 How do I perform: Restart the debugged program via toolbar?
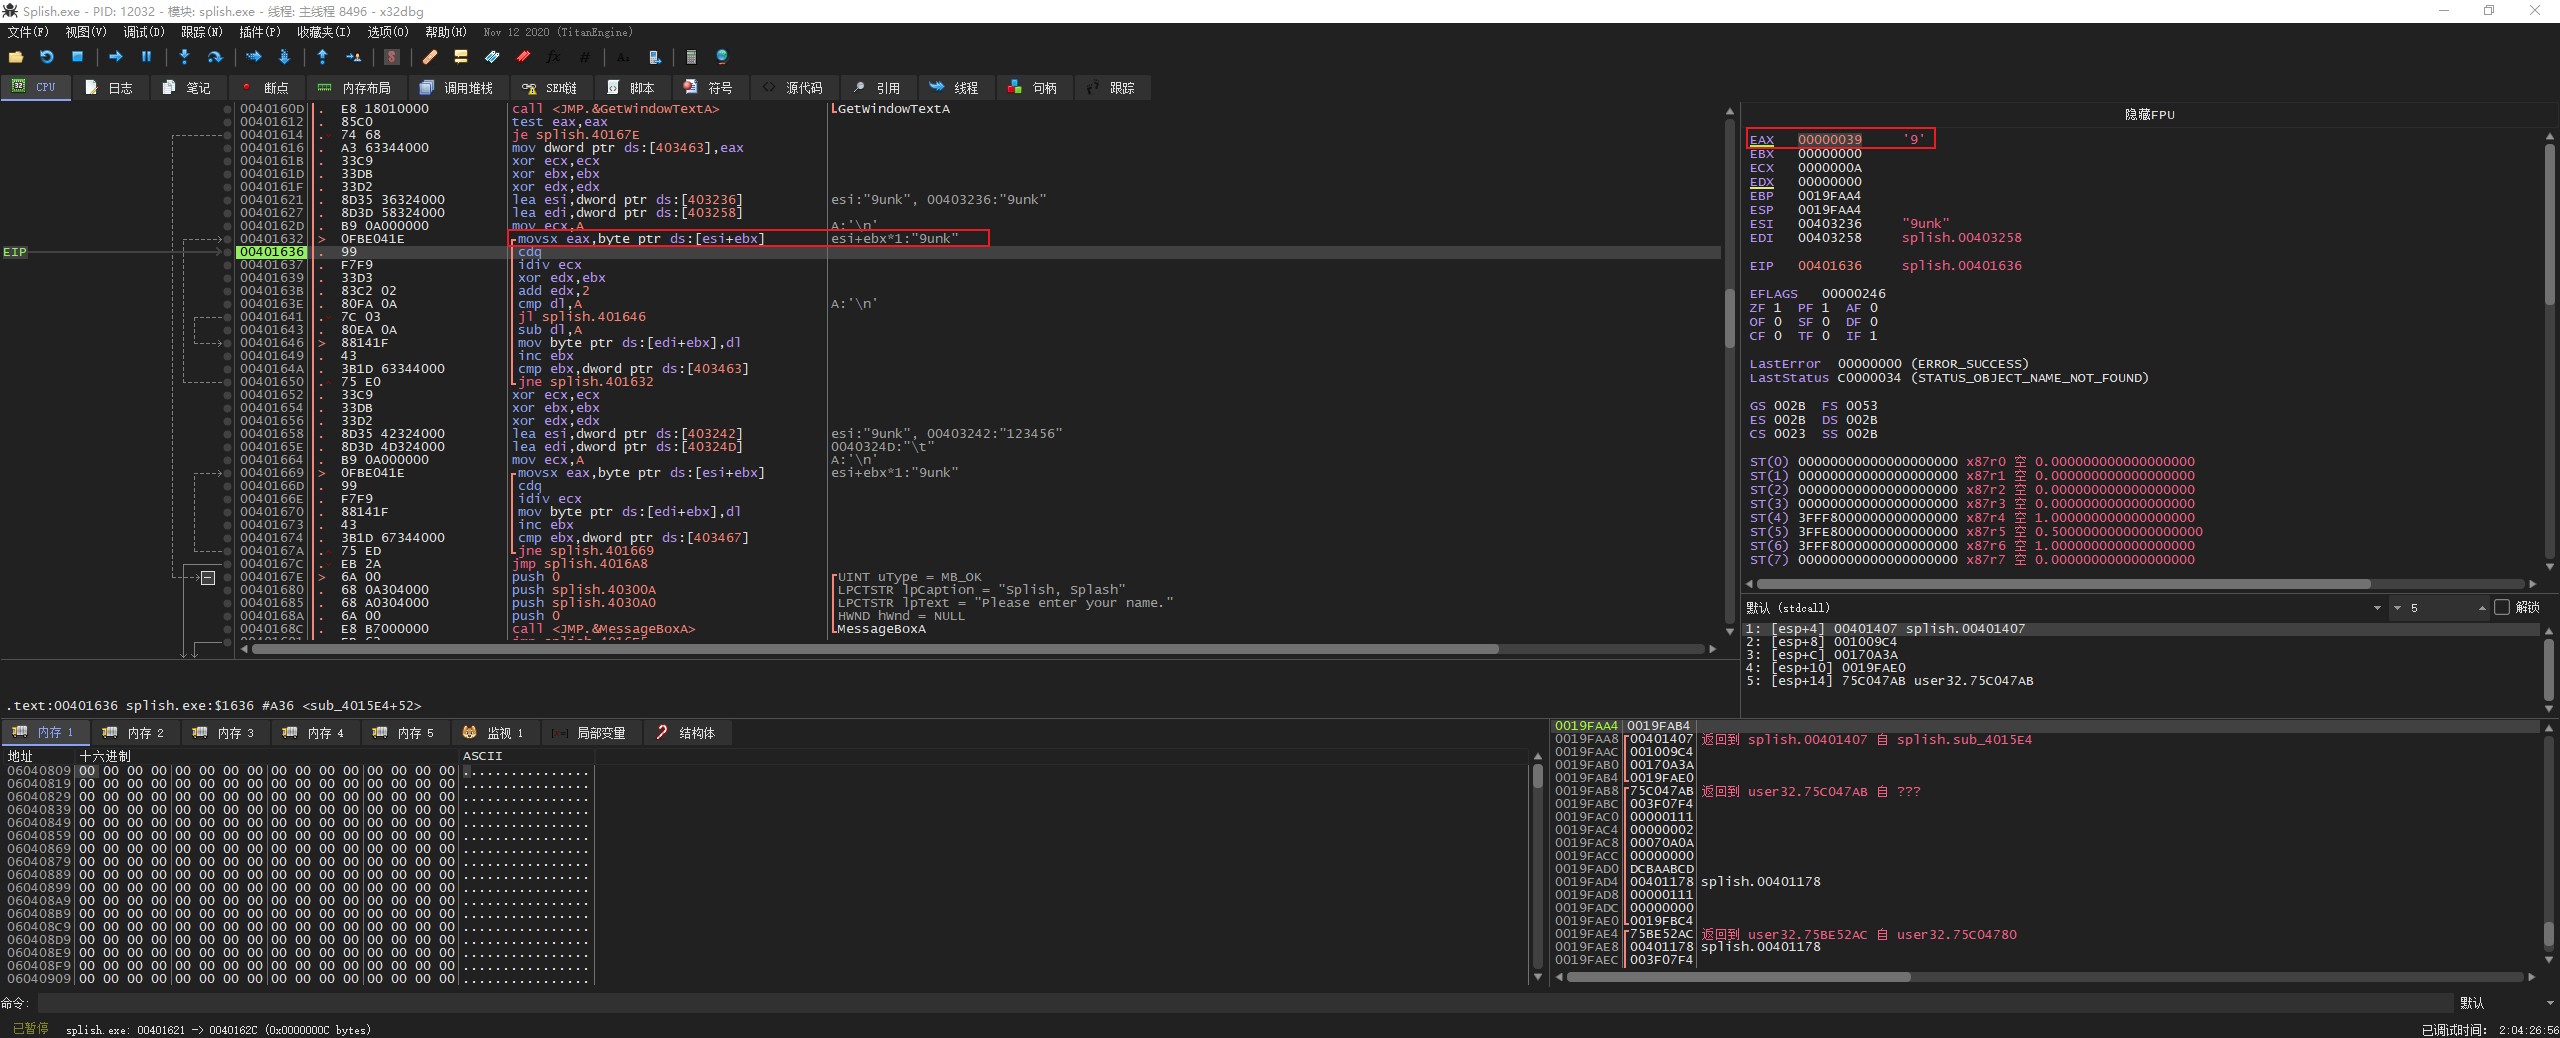click(x=46, y=57)
